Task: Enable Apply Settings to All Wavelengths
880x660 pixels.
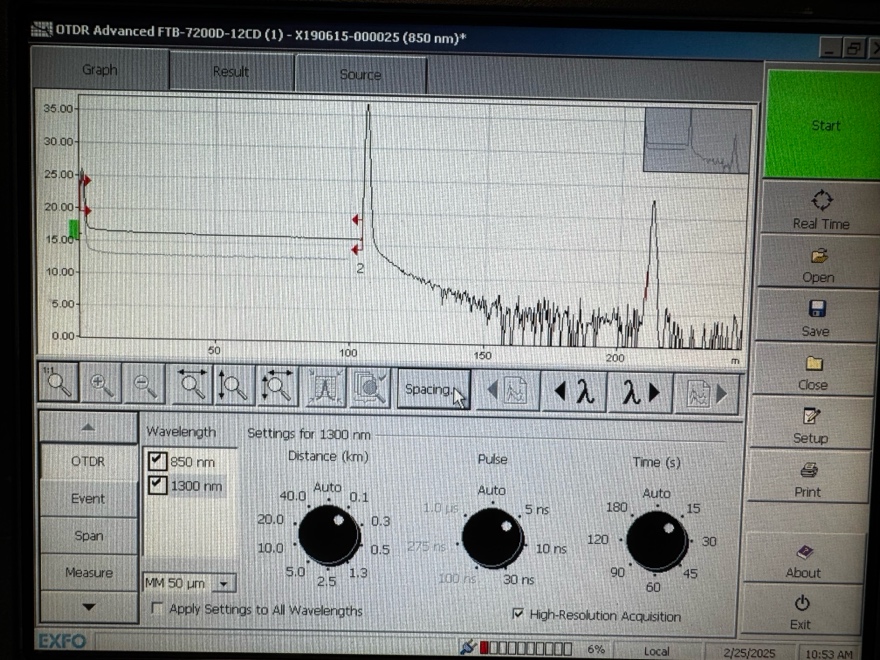Action: point(158,608)
